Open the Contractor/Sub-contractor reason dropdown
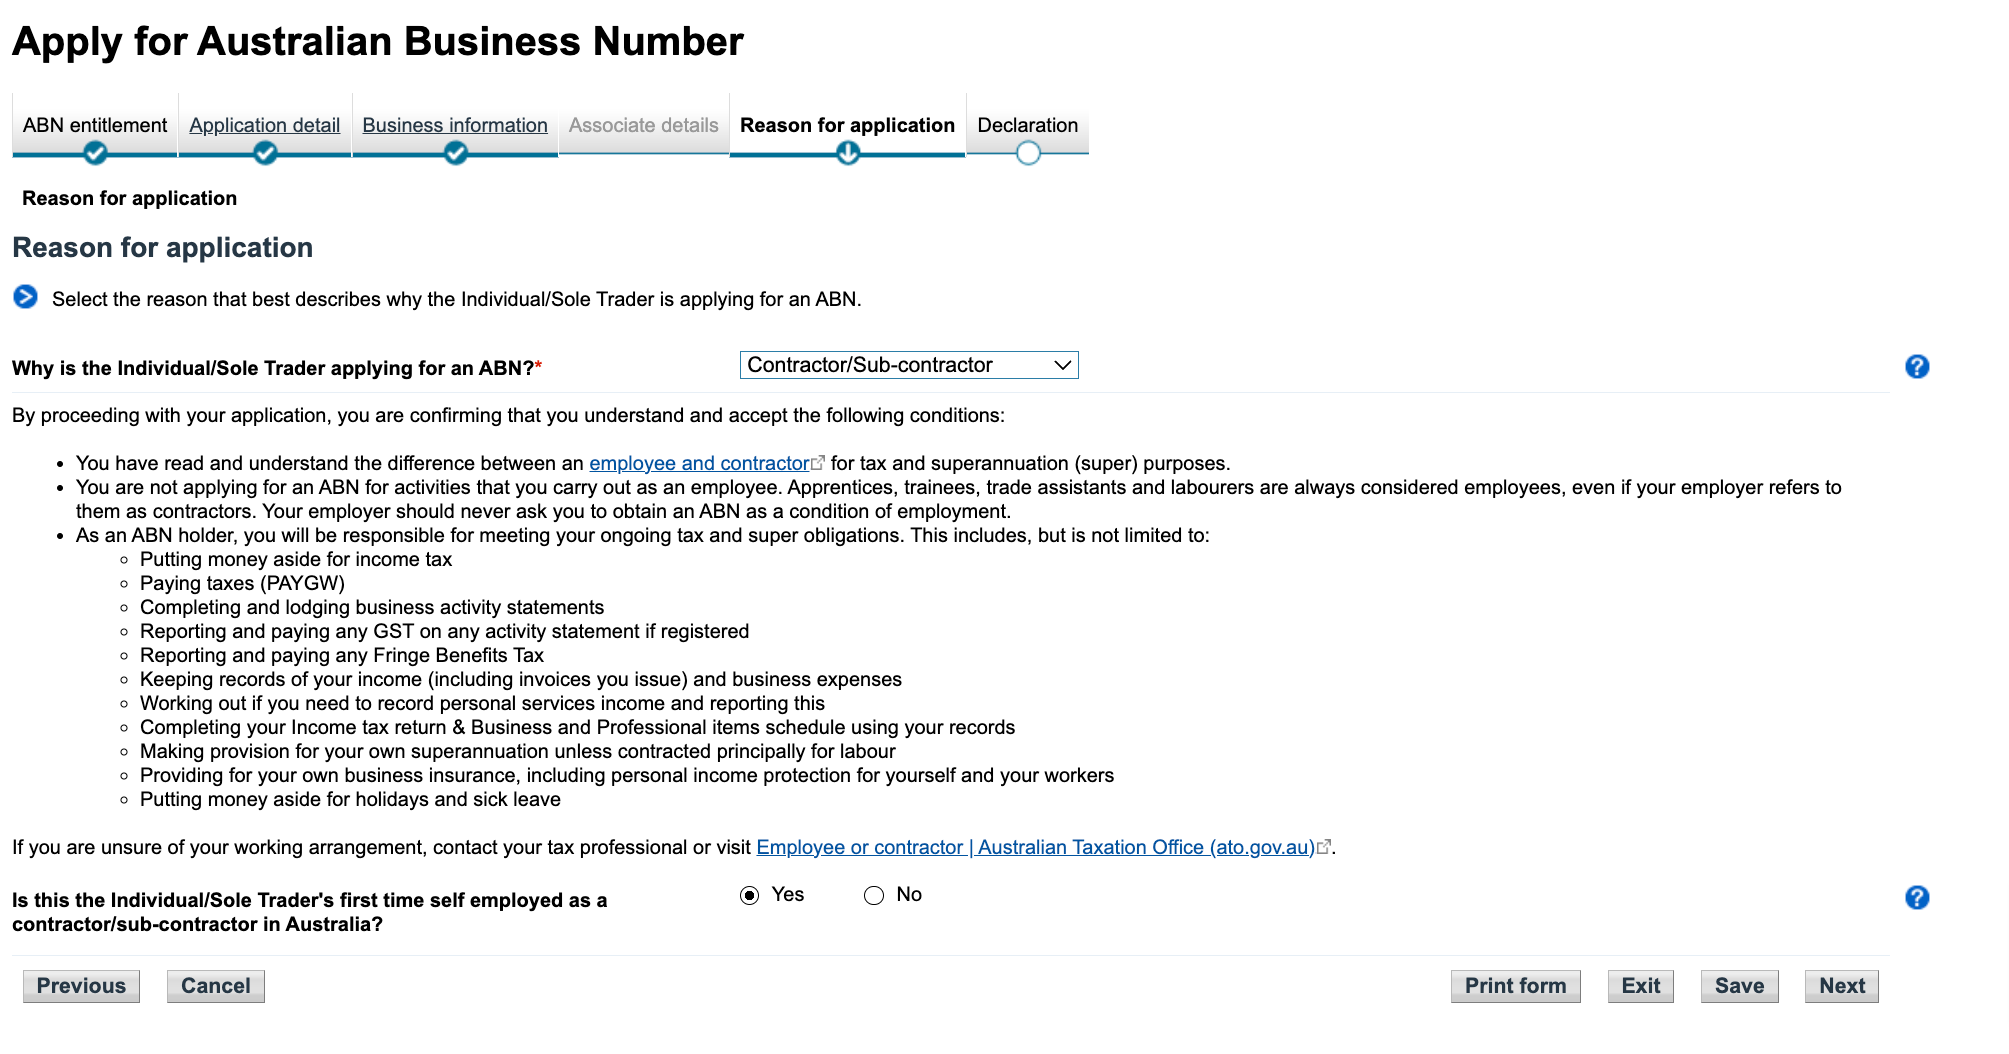The width and height of the screenshot is (2009, 1054). point(908,365)
